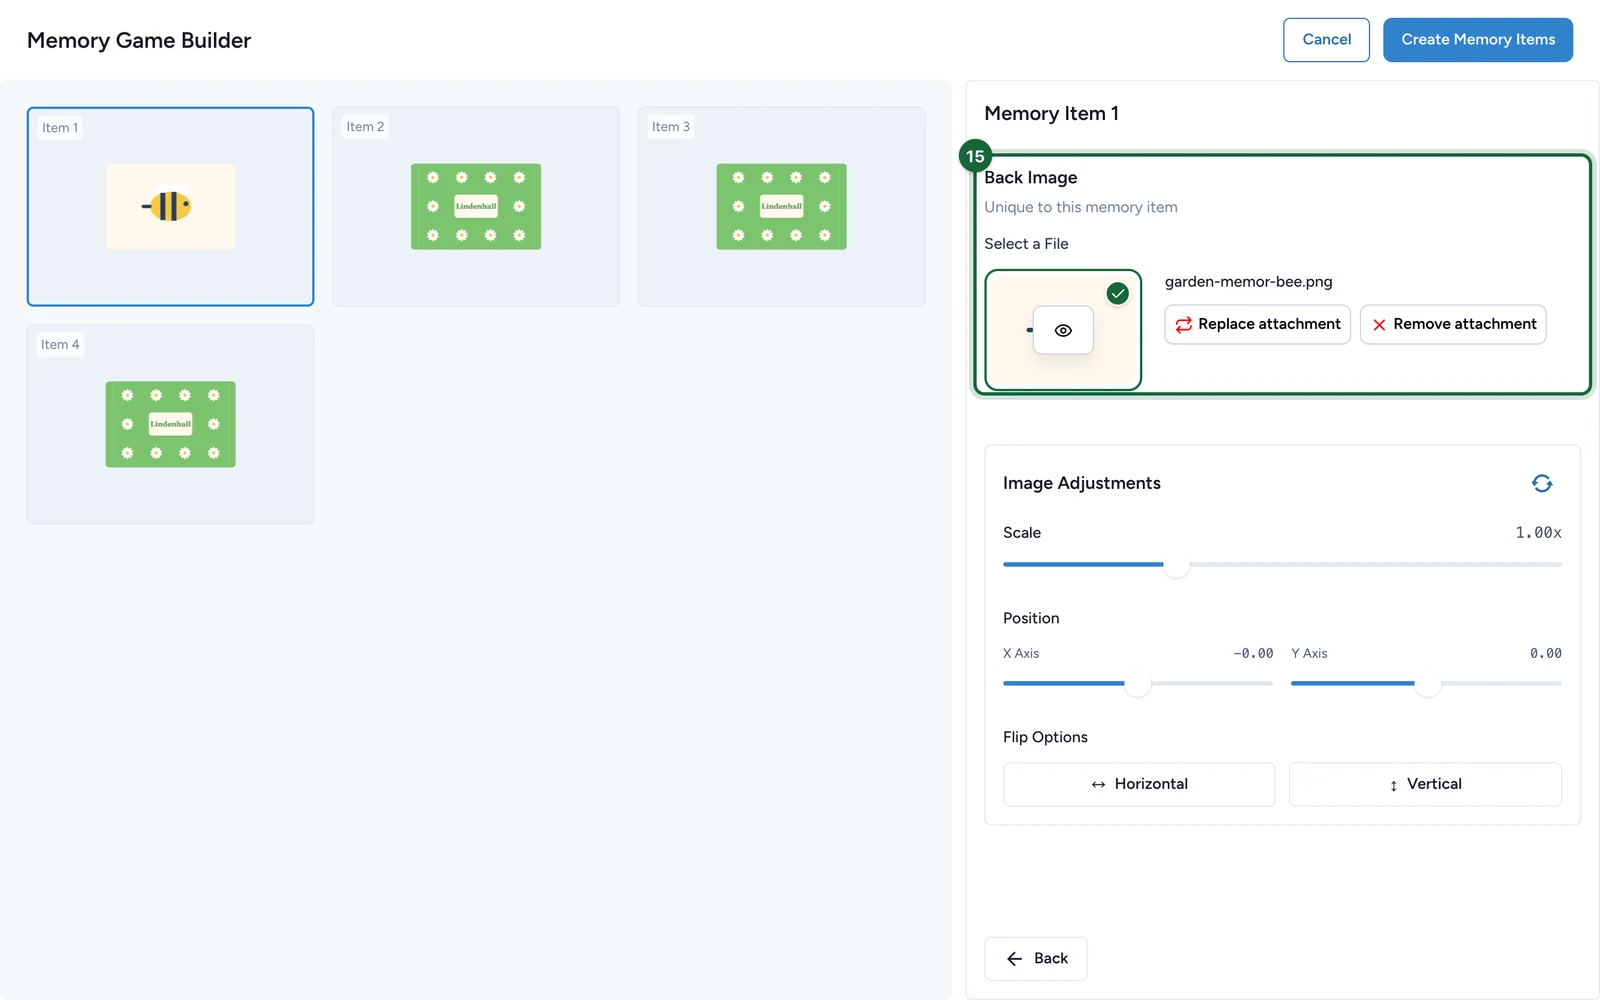The width and height of the screenshot is (1600, 1000).
Task: Select the Item 3 card
Action: coord(781,206)
